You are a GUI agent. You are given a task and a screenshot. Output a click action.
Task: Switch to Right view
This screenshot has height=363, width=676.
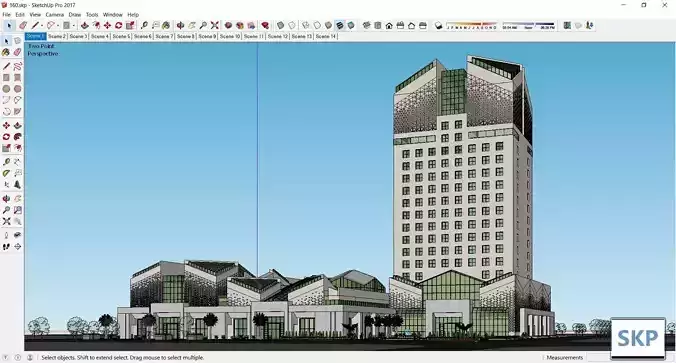tap(400, 25)
